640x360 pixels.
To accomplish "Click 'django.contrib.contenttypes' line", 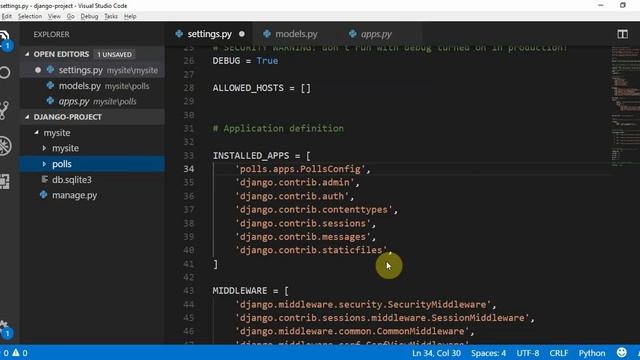I will pyautogui.click(x=316, y=209).
